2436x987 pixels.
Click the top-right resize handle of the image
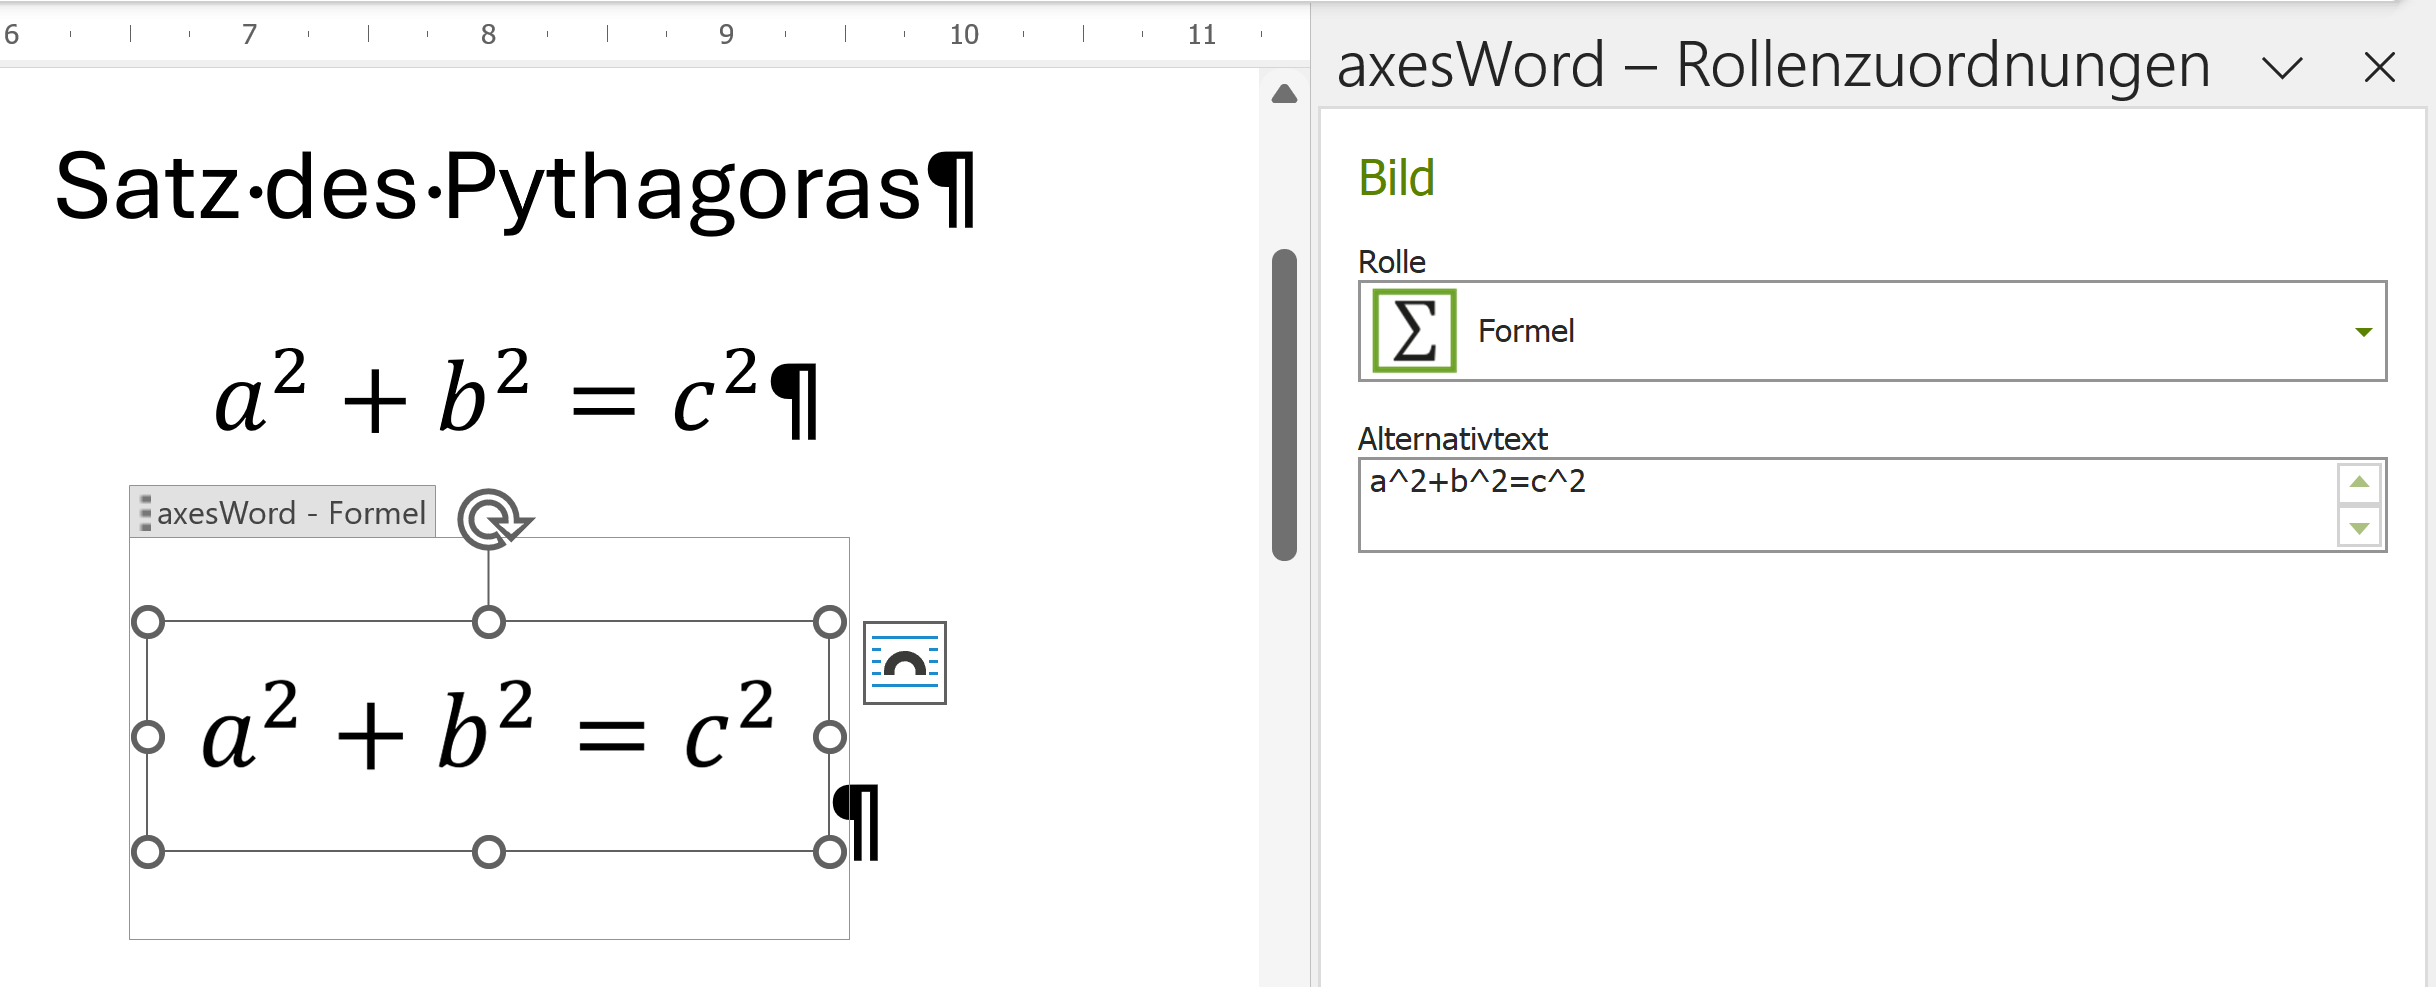pyautogui.click(x=830, y=622)
